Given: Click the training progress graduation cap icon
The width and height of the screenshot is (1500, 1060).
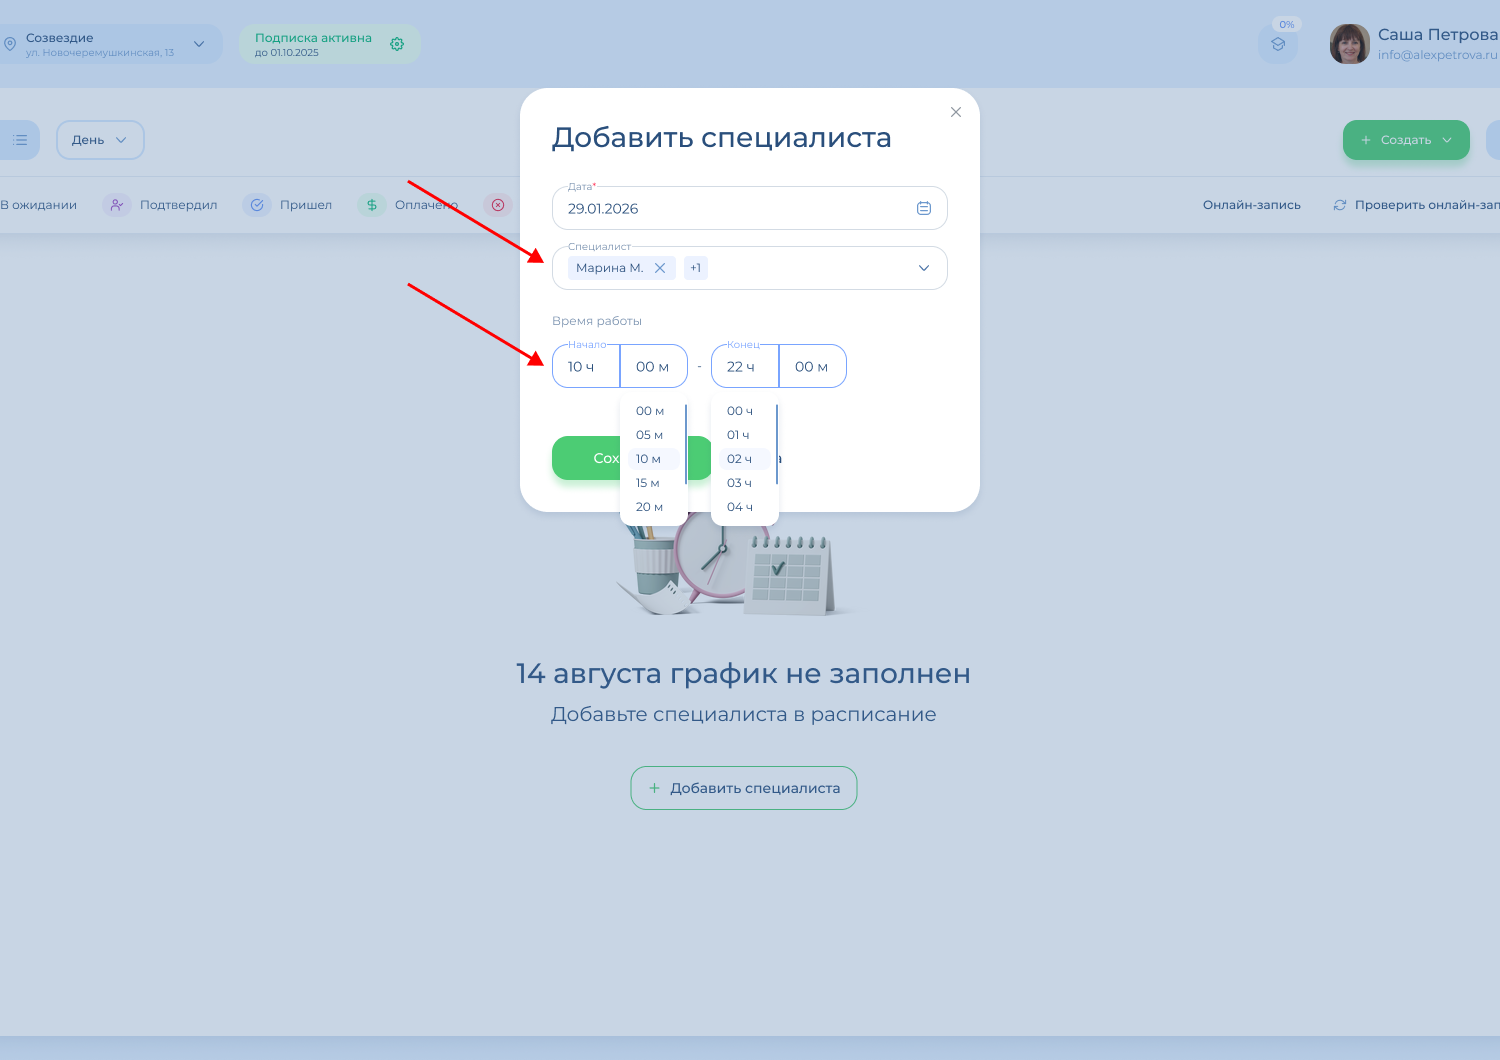Looking at the screenshot, I should point(1278,45).
